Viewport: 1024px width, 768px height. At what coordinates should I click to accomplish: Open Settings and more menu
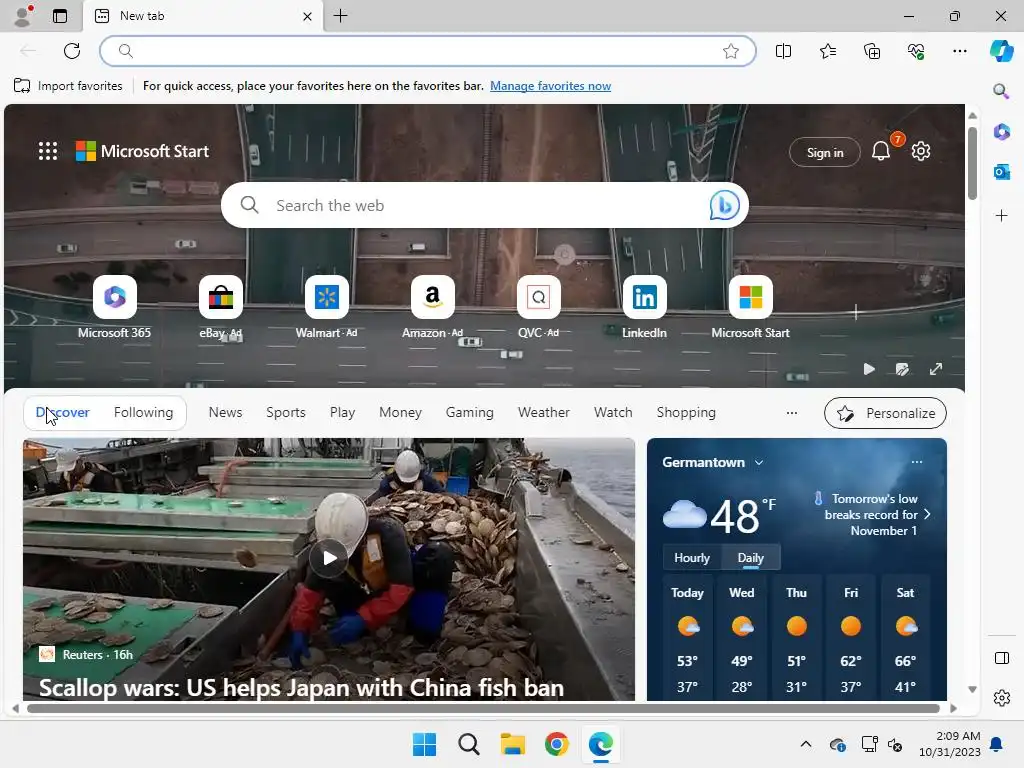(959, 51)
